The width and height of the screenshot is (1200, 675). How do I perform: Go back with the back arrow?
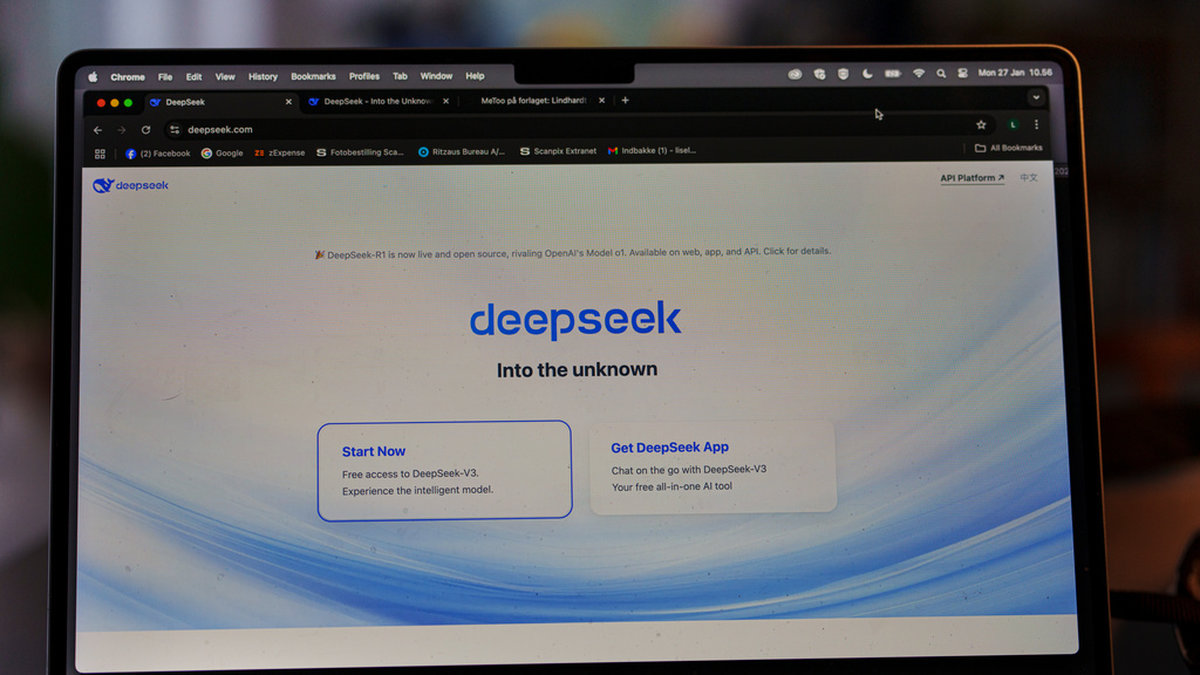98,130
